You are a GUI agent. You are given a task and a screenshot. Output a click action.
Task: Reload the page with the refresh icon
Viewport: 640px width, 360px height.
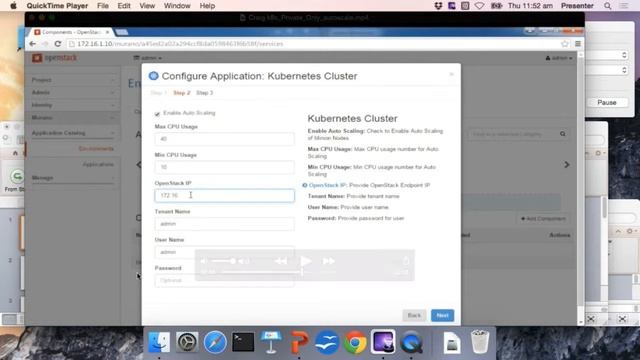pos(58,44)
